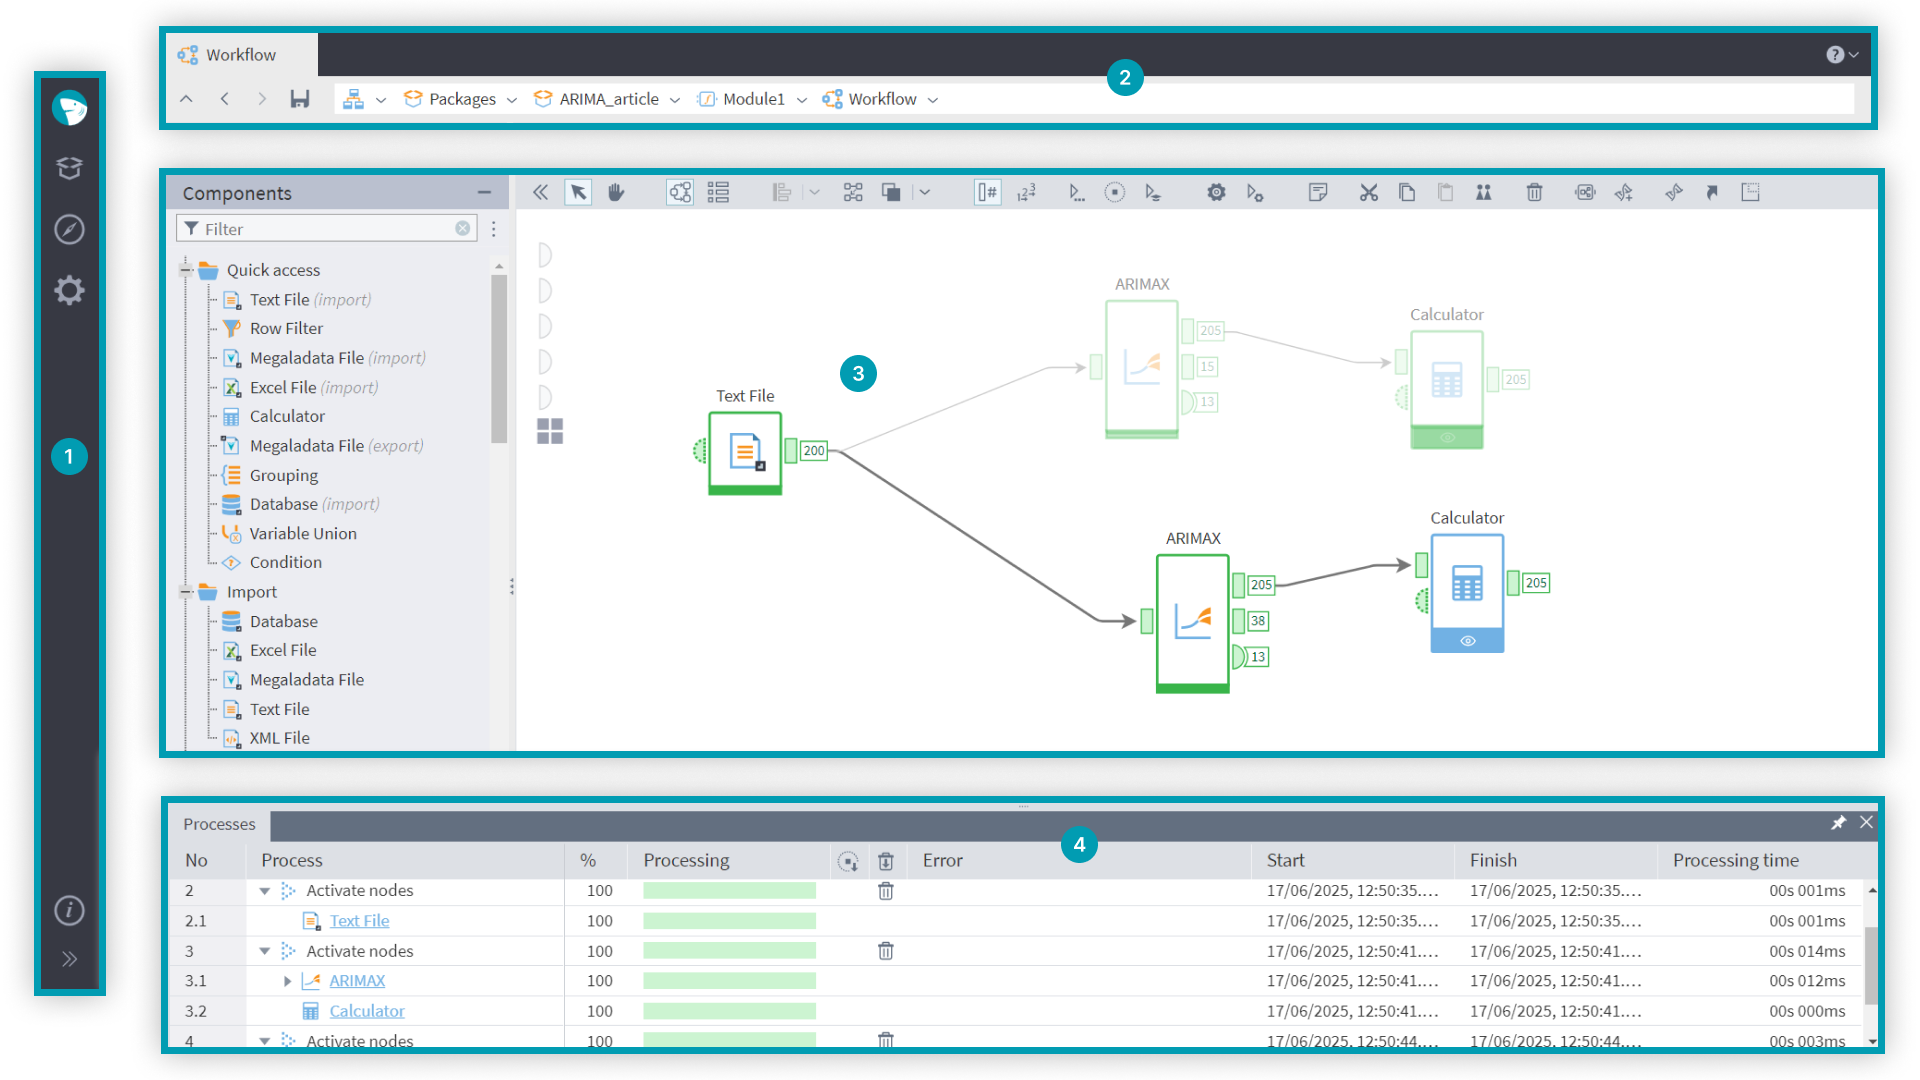Image resolution: width=1920 pixels, height=1080 pixels.
Task: Open the packages icon in left sidebar
Action: (69, 168)
